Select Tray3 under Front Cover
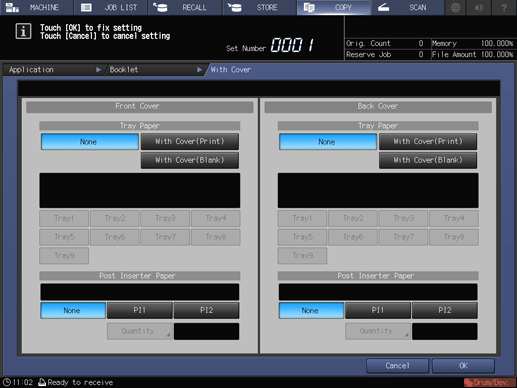 [x=165, y=218]
